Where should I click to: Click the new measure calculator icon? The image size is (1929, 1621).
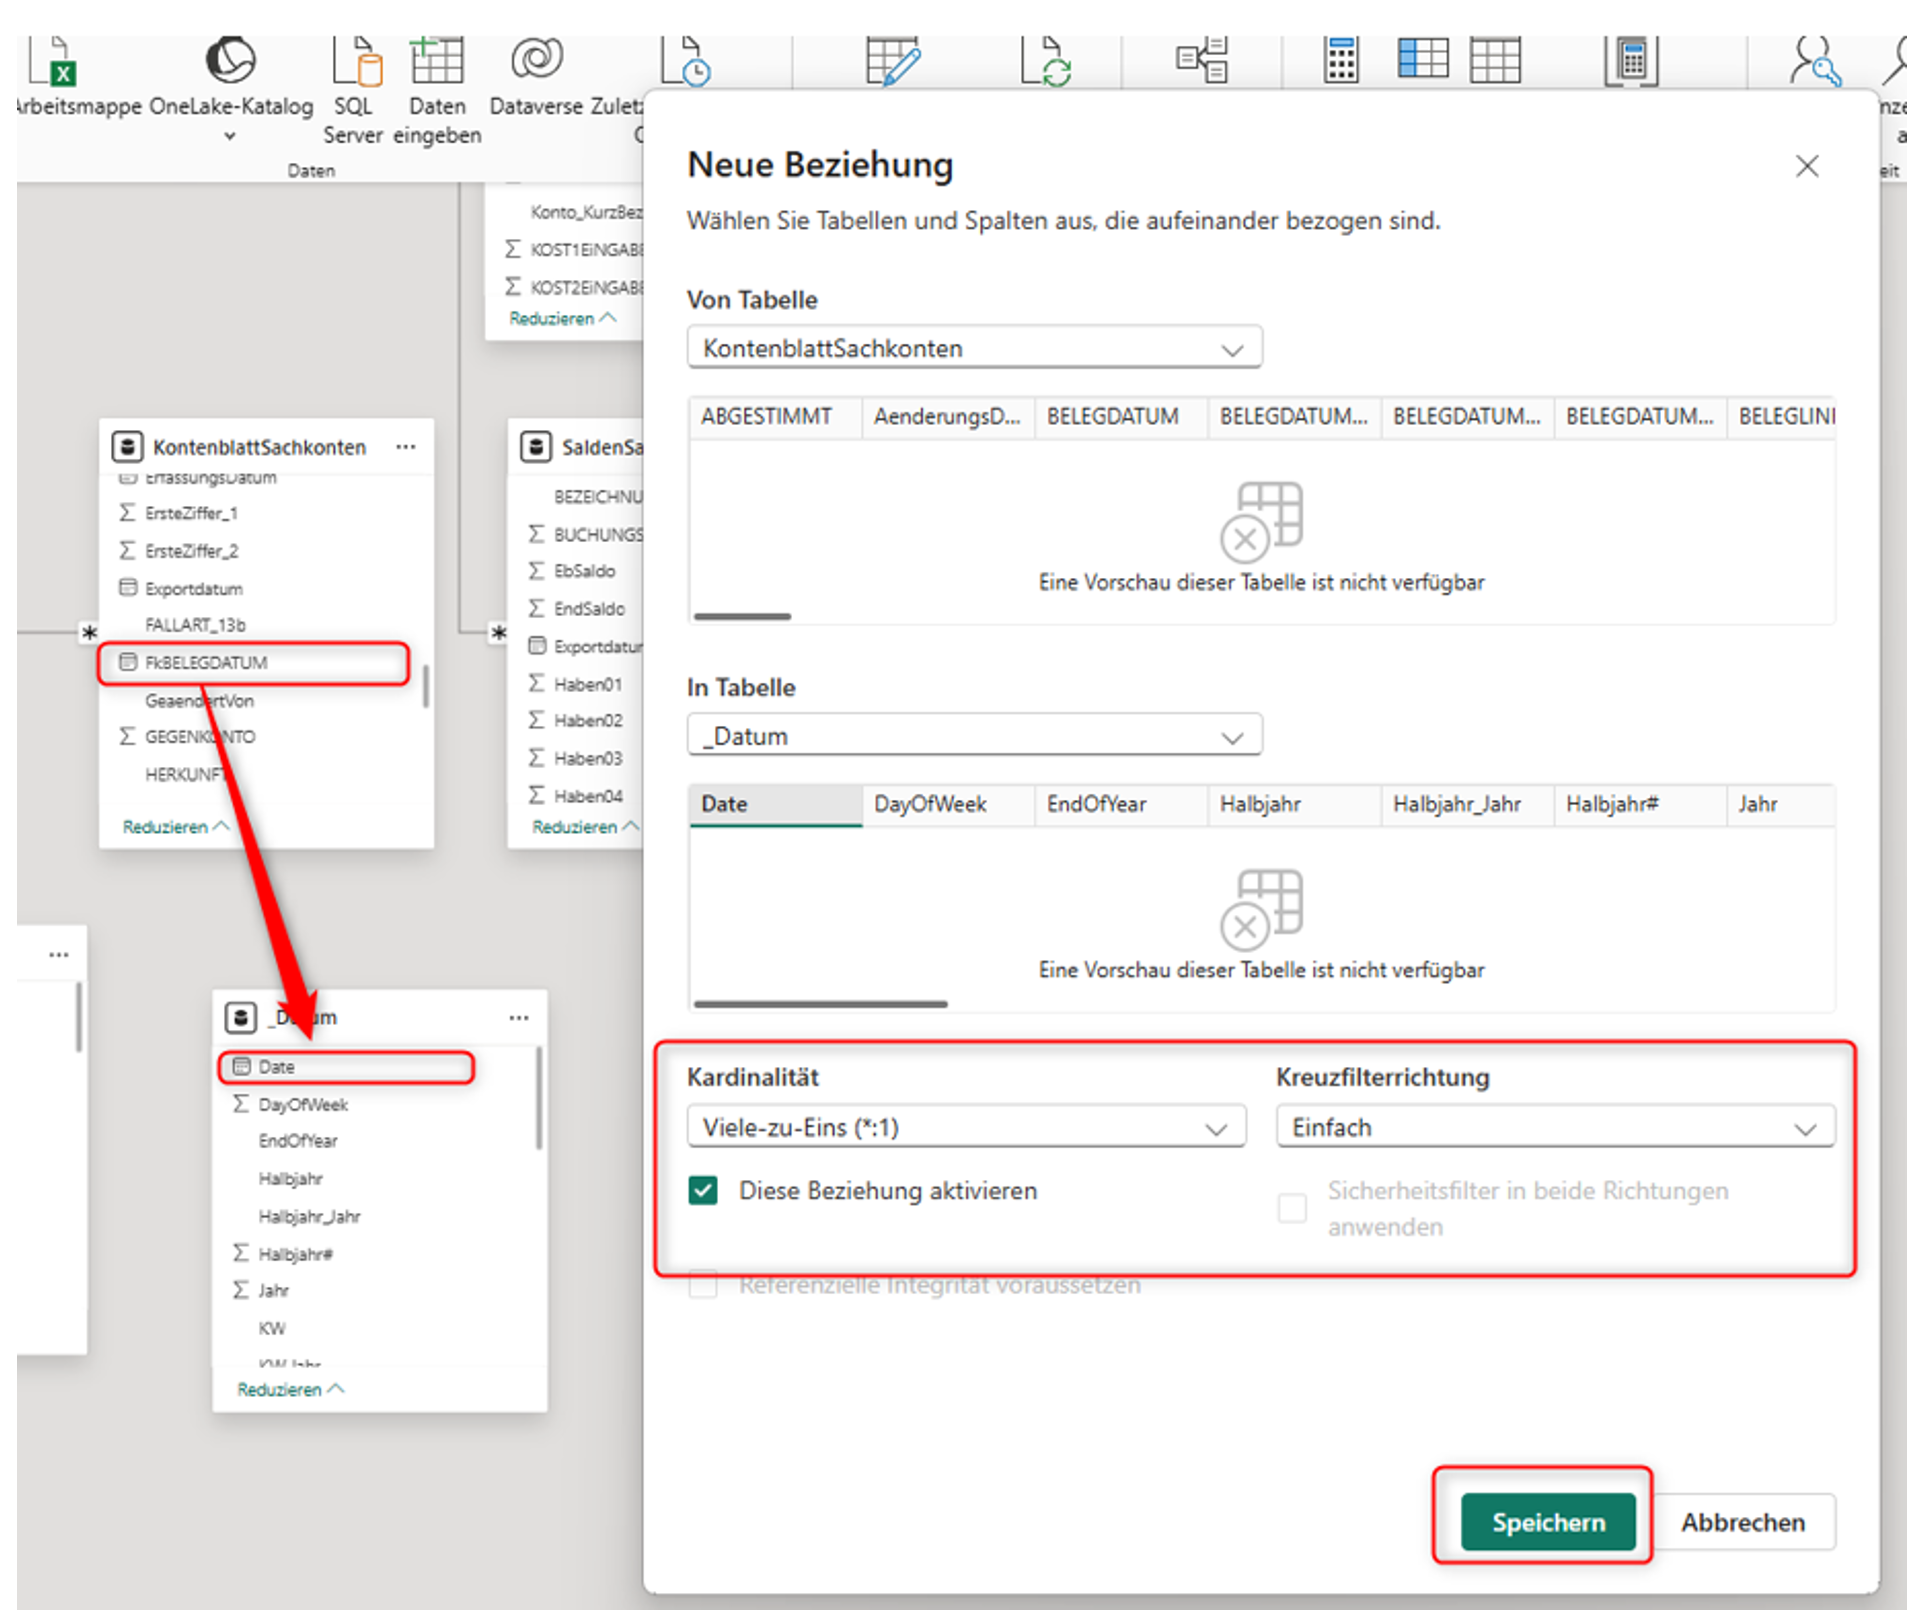pyautogui.click(x=1341, y=60)
